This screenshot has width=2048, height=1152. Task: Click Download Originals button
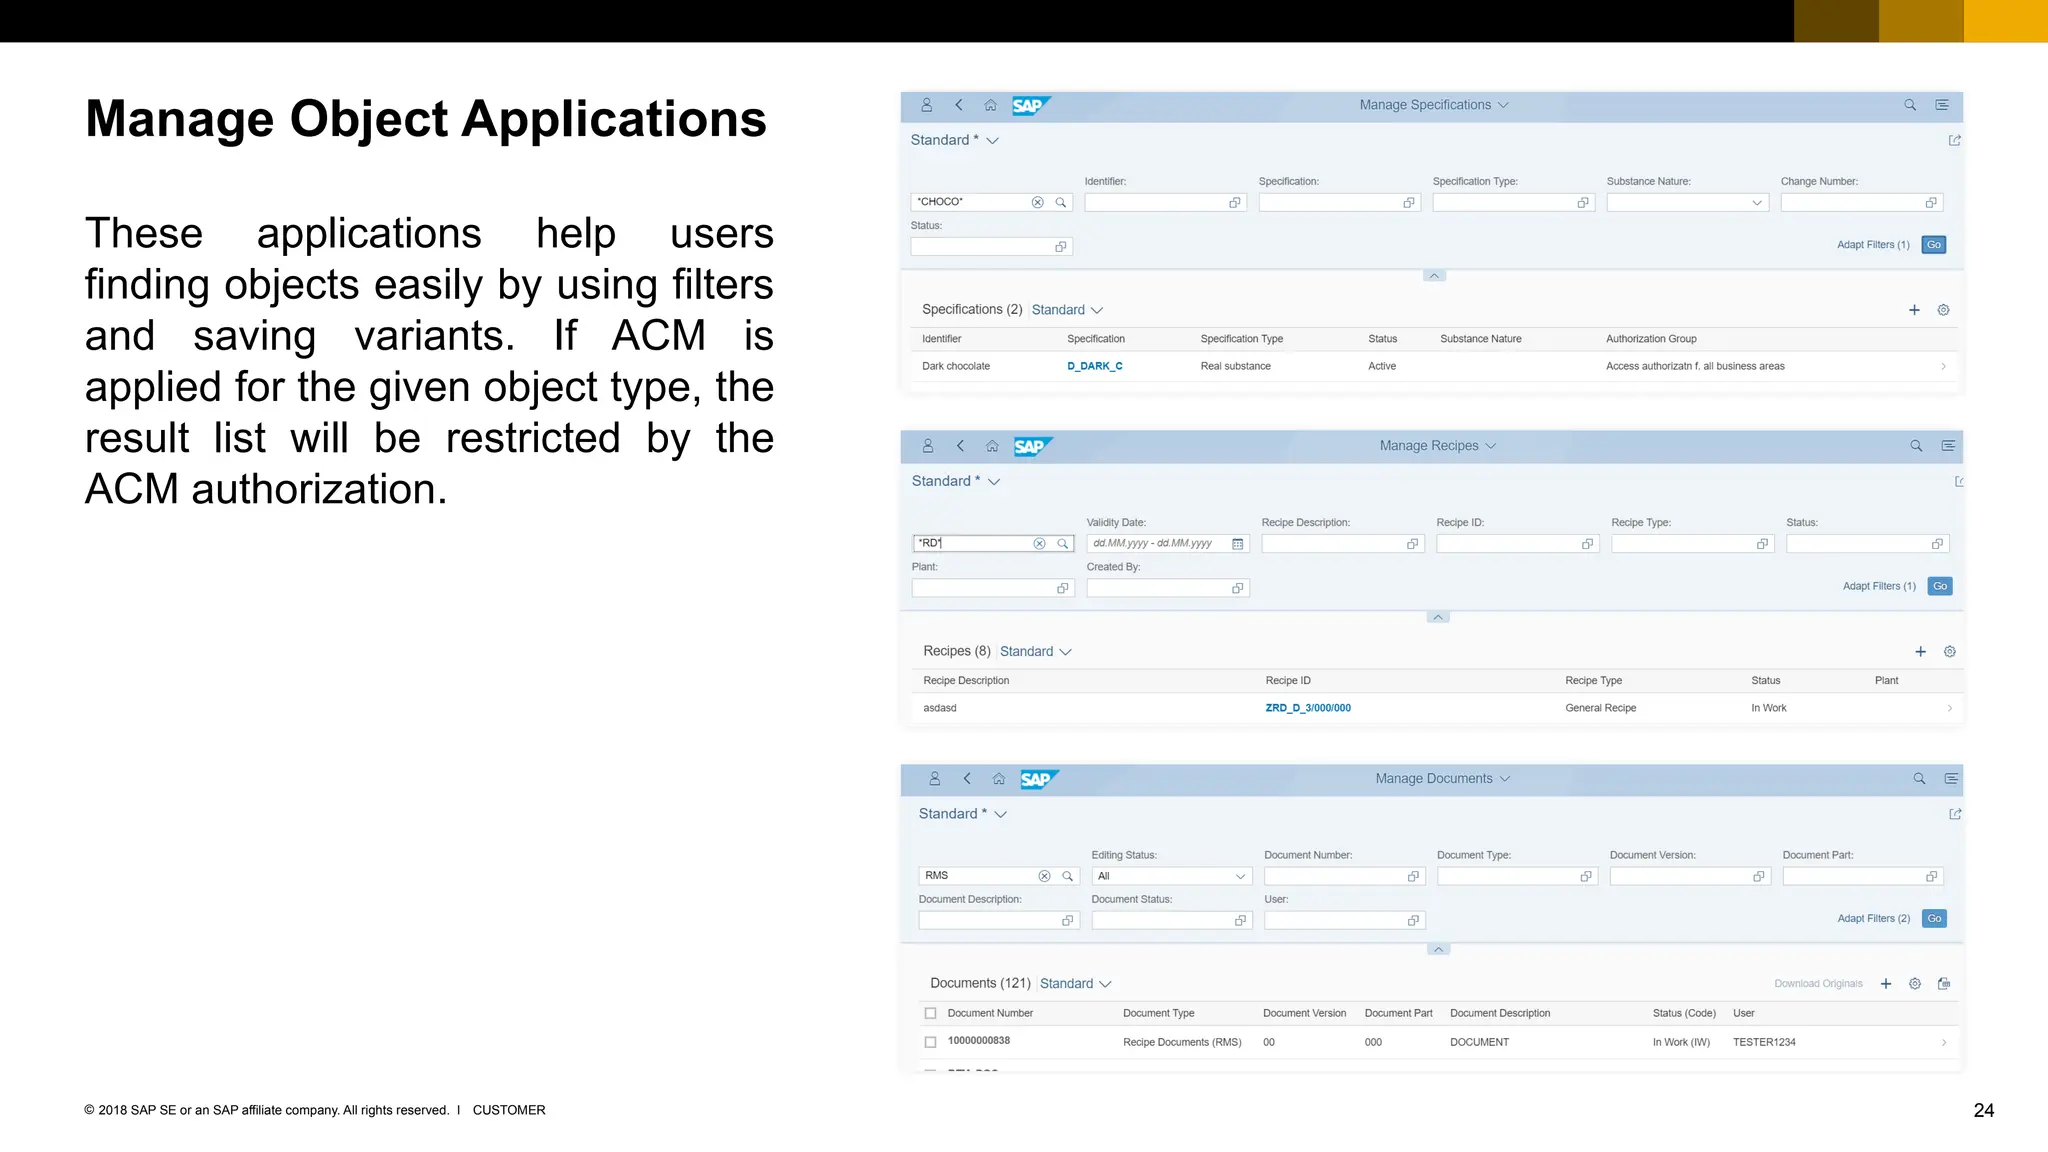[1818, 984]
